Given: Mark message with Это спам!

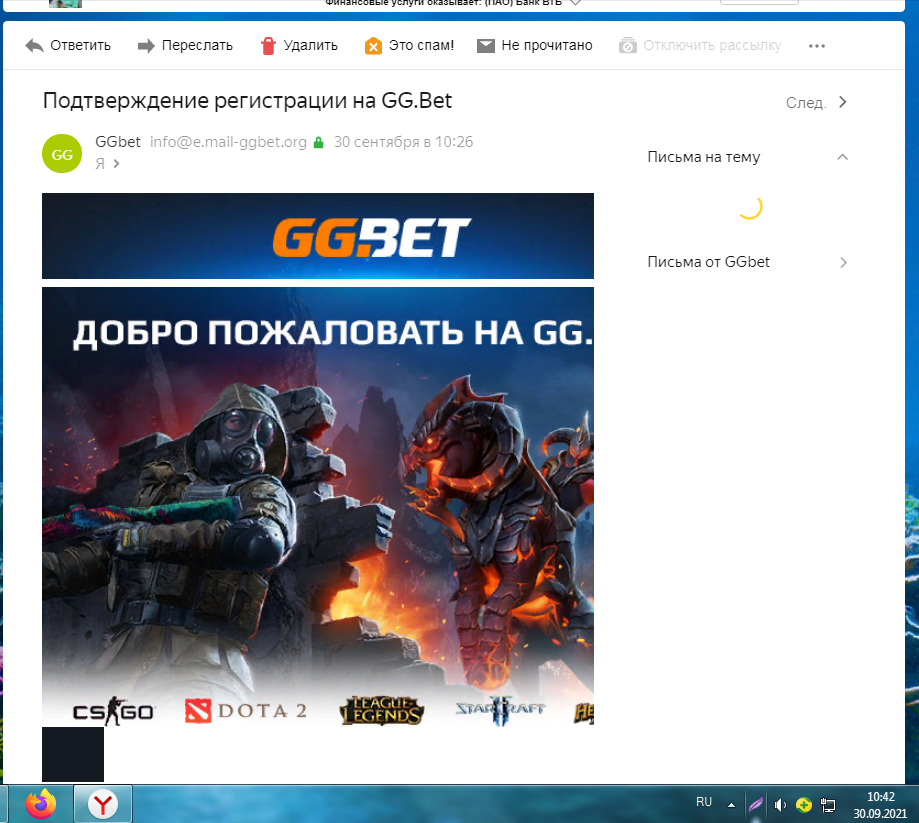Looking at the screenshot, I should (421, 46).
